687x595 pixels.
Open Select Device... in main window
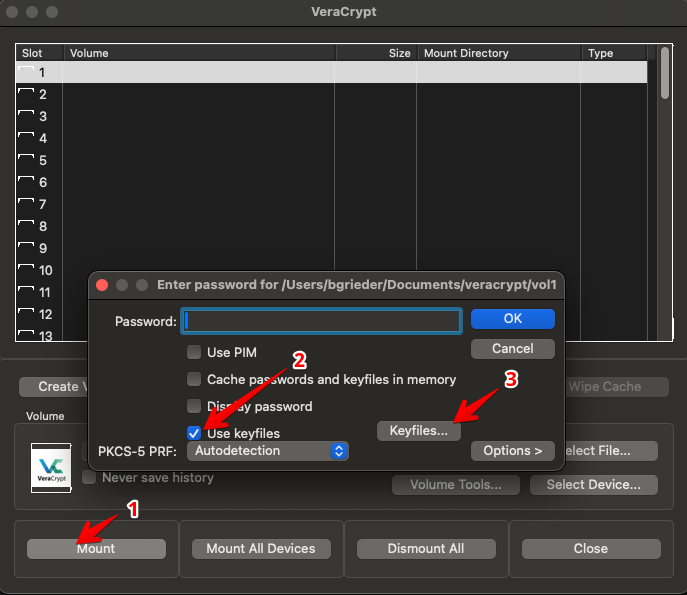tap(594, 485)
